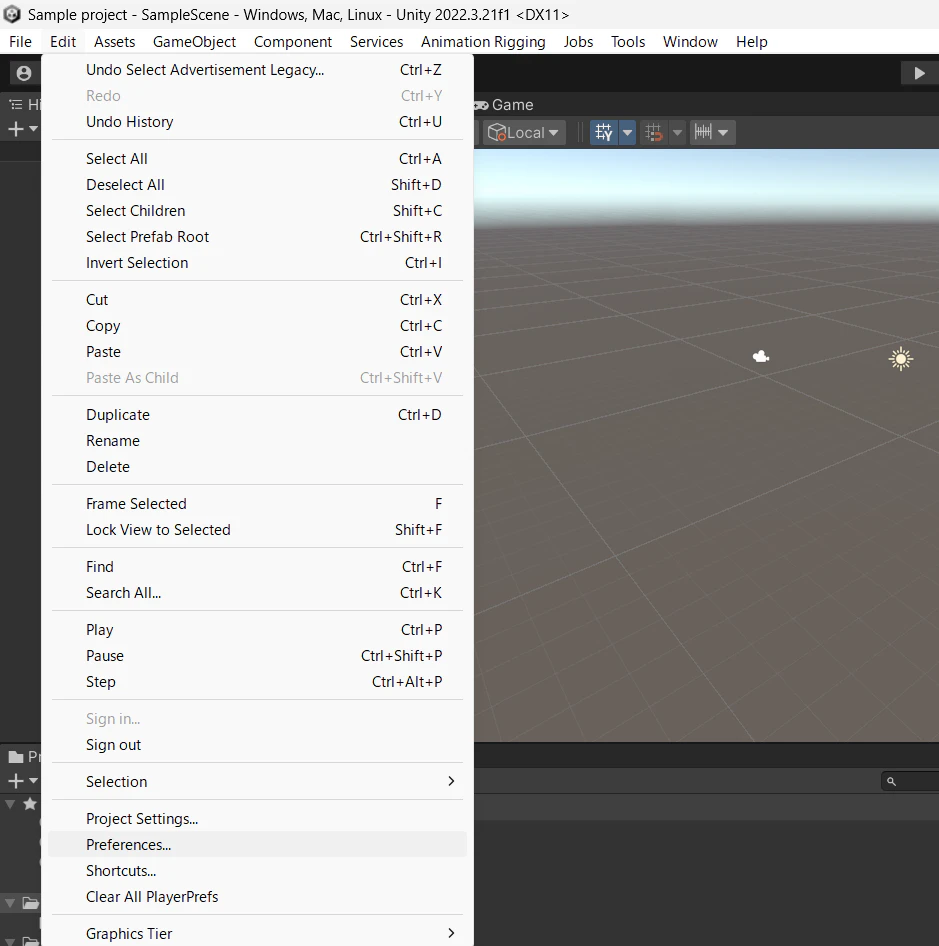Collapse the Favorites tree arrow
The width and height of the screenshot is (939, 946).
click(x=10, y=804)
